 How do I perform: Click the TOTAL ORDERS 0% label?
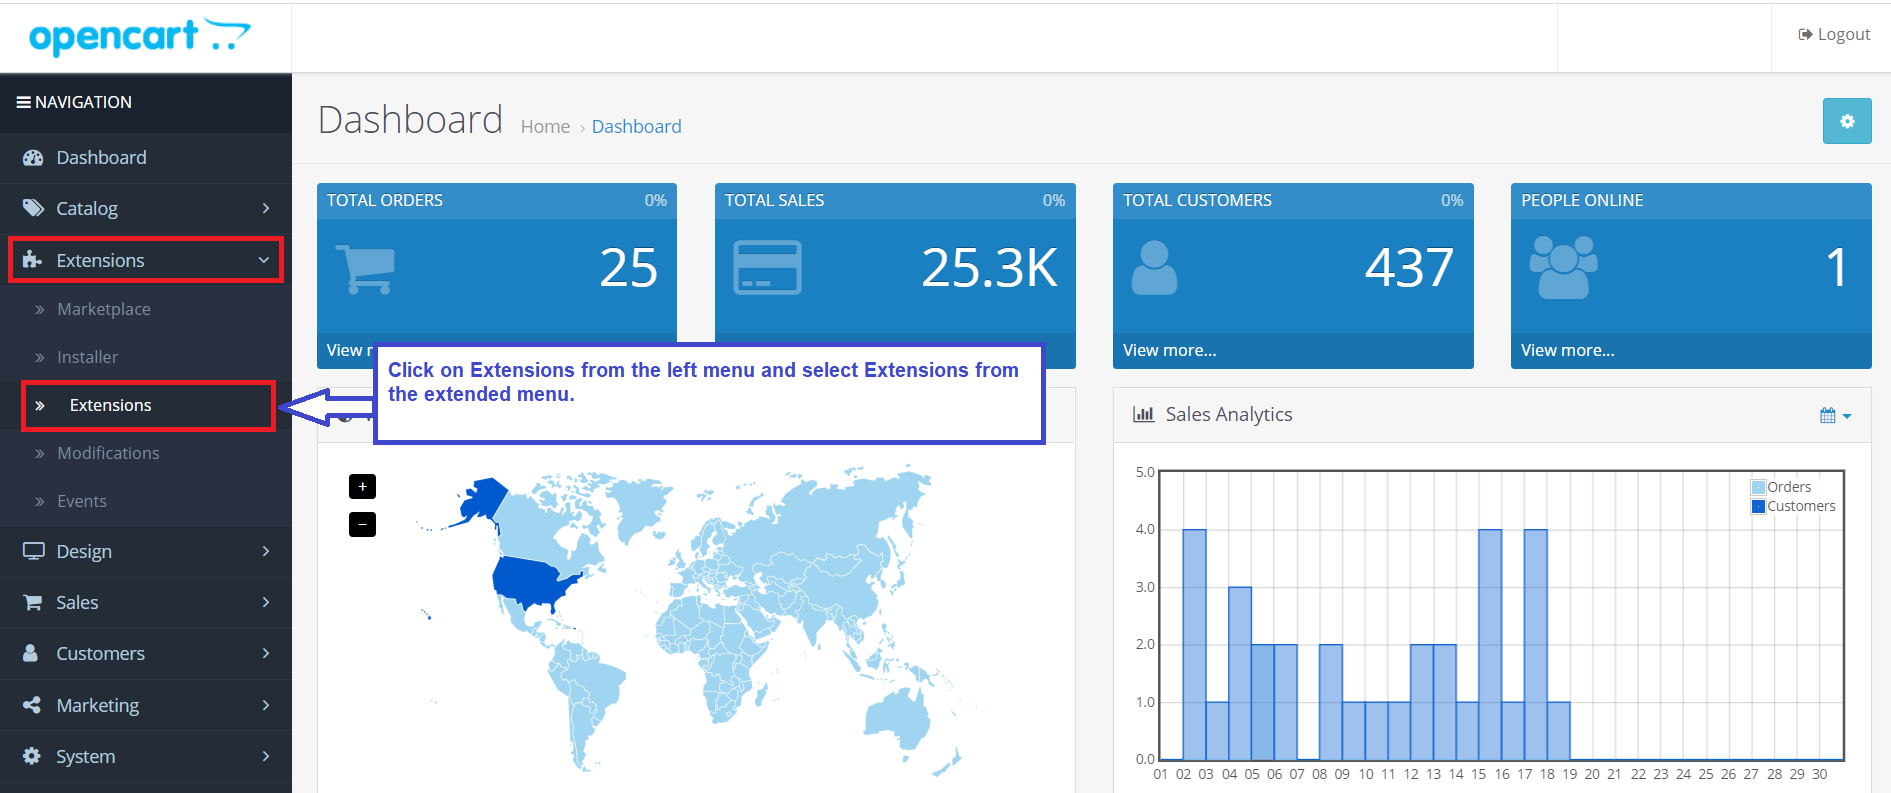pos(655,201)
